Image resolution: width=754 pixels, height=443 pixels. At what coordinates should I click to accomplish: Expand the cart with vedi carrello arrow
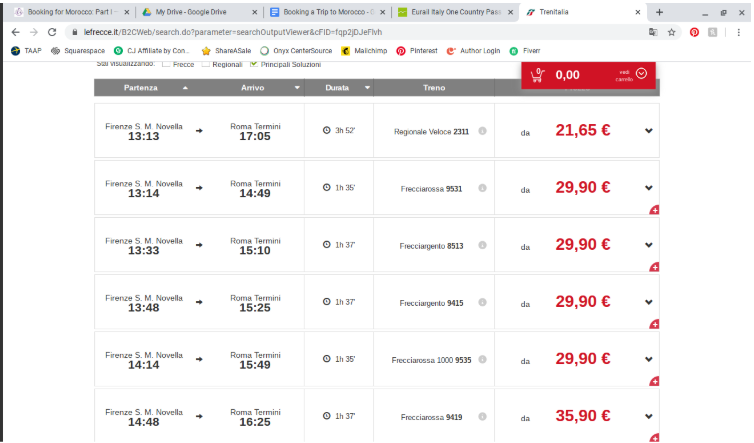pos(641,74)
